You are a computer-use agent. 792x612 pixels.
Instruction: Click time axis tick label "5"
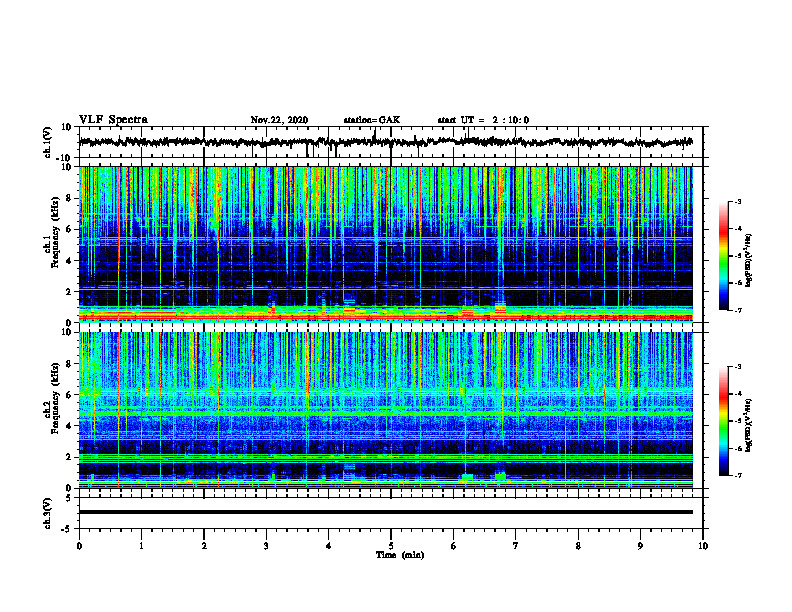click(391, 546)
